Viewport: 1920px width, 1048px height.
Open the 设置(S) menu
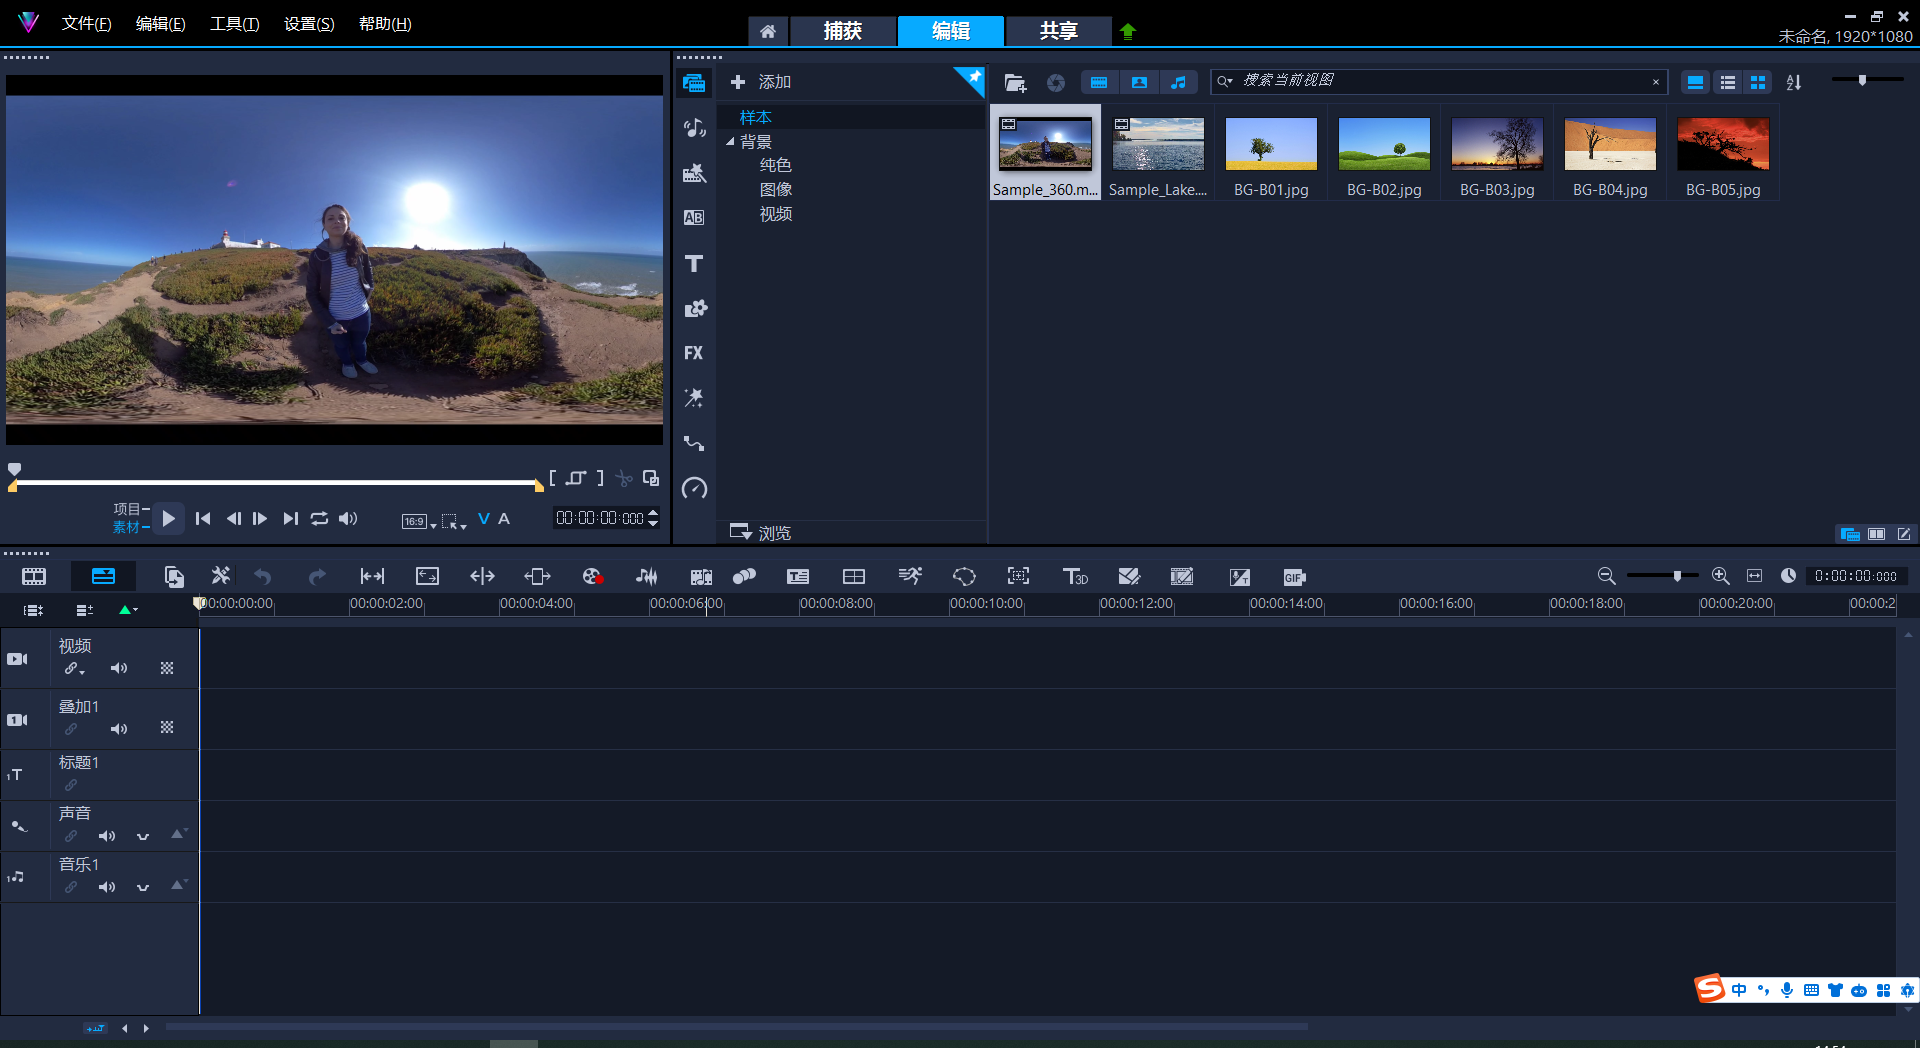pos(309,24)
